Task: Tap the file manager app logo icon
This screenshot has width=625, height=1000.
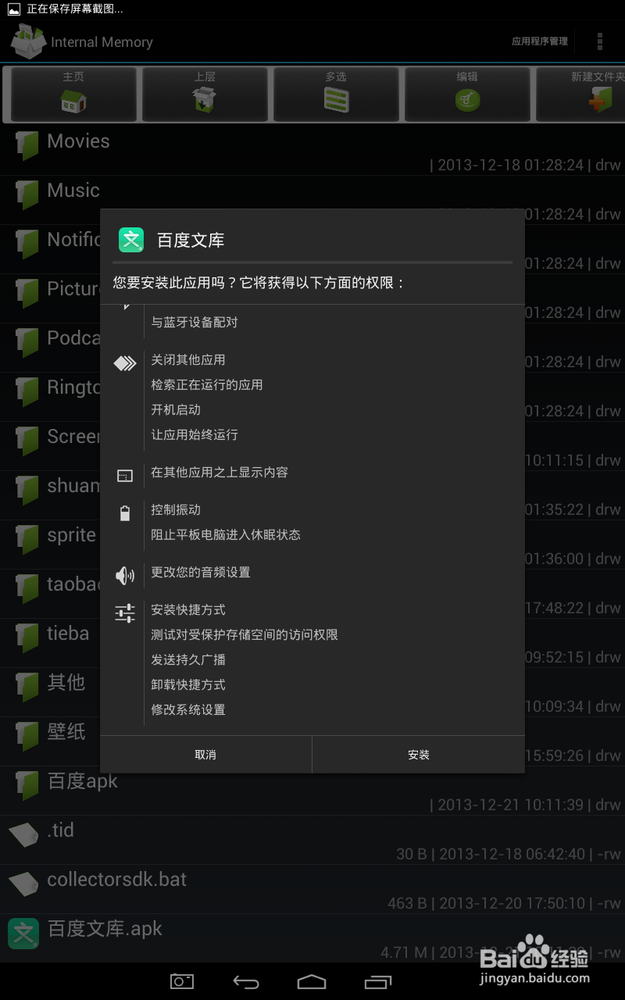Action: click(x=28, y=41)
